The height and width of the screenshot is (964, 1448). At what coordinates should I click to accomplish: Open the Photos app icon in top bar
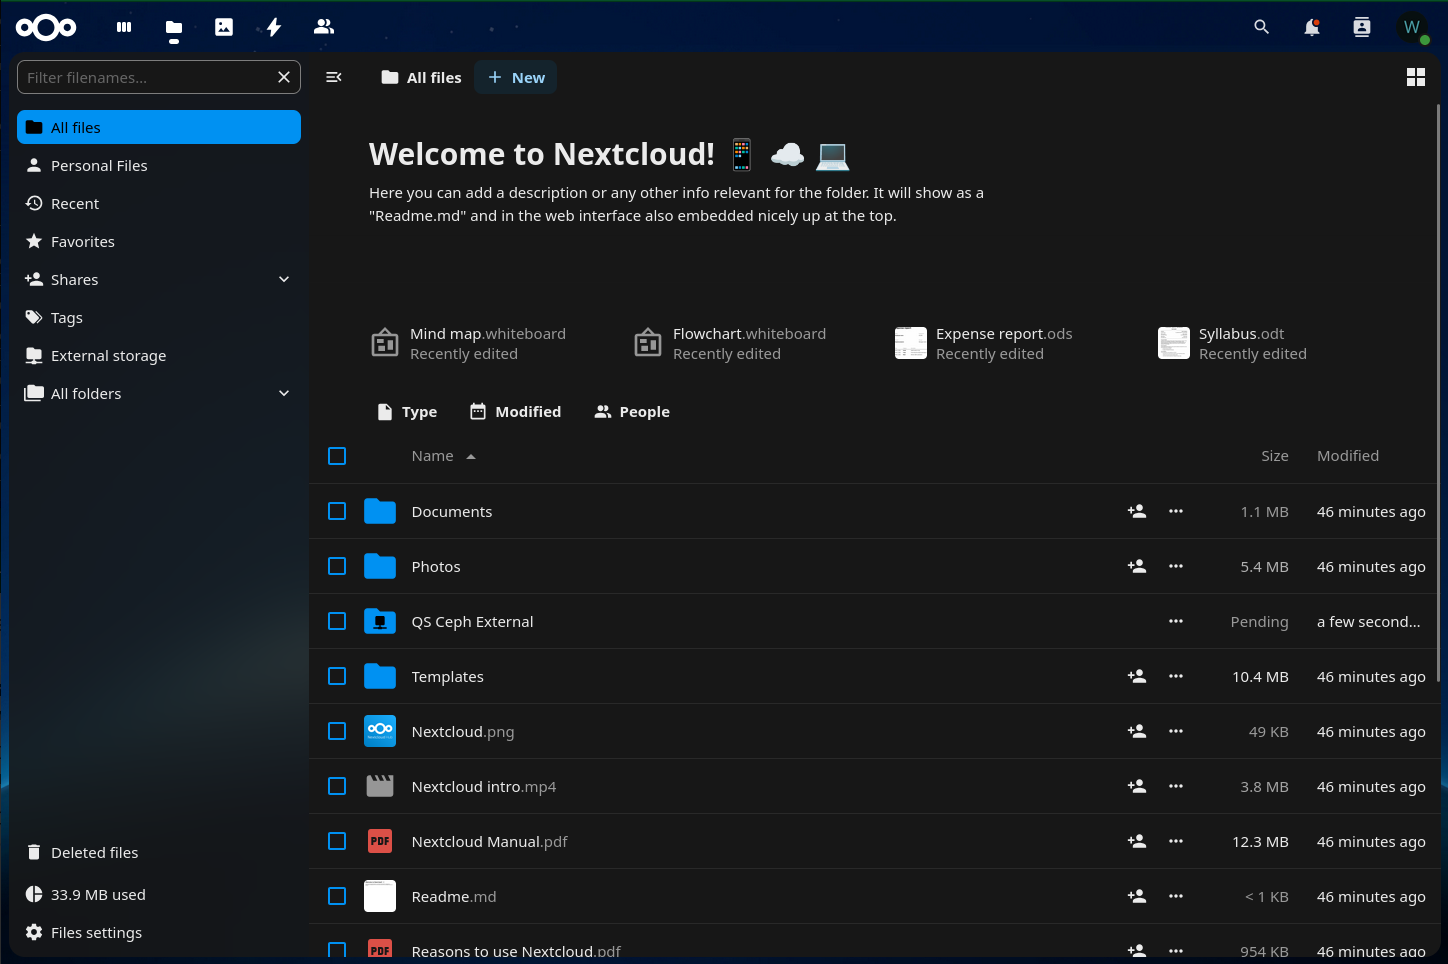(224, 27)
